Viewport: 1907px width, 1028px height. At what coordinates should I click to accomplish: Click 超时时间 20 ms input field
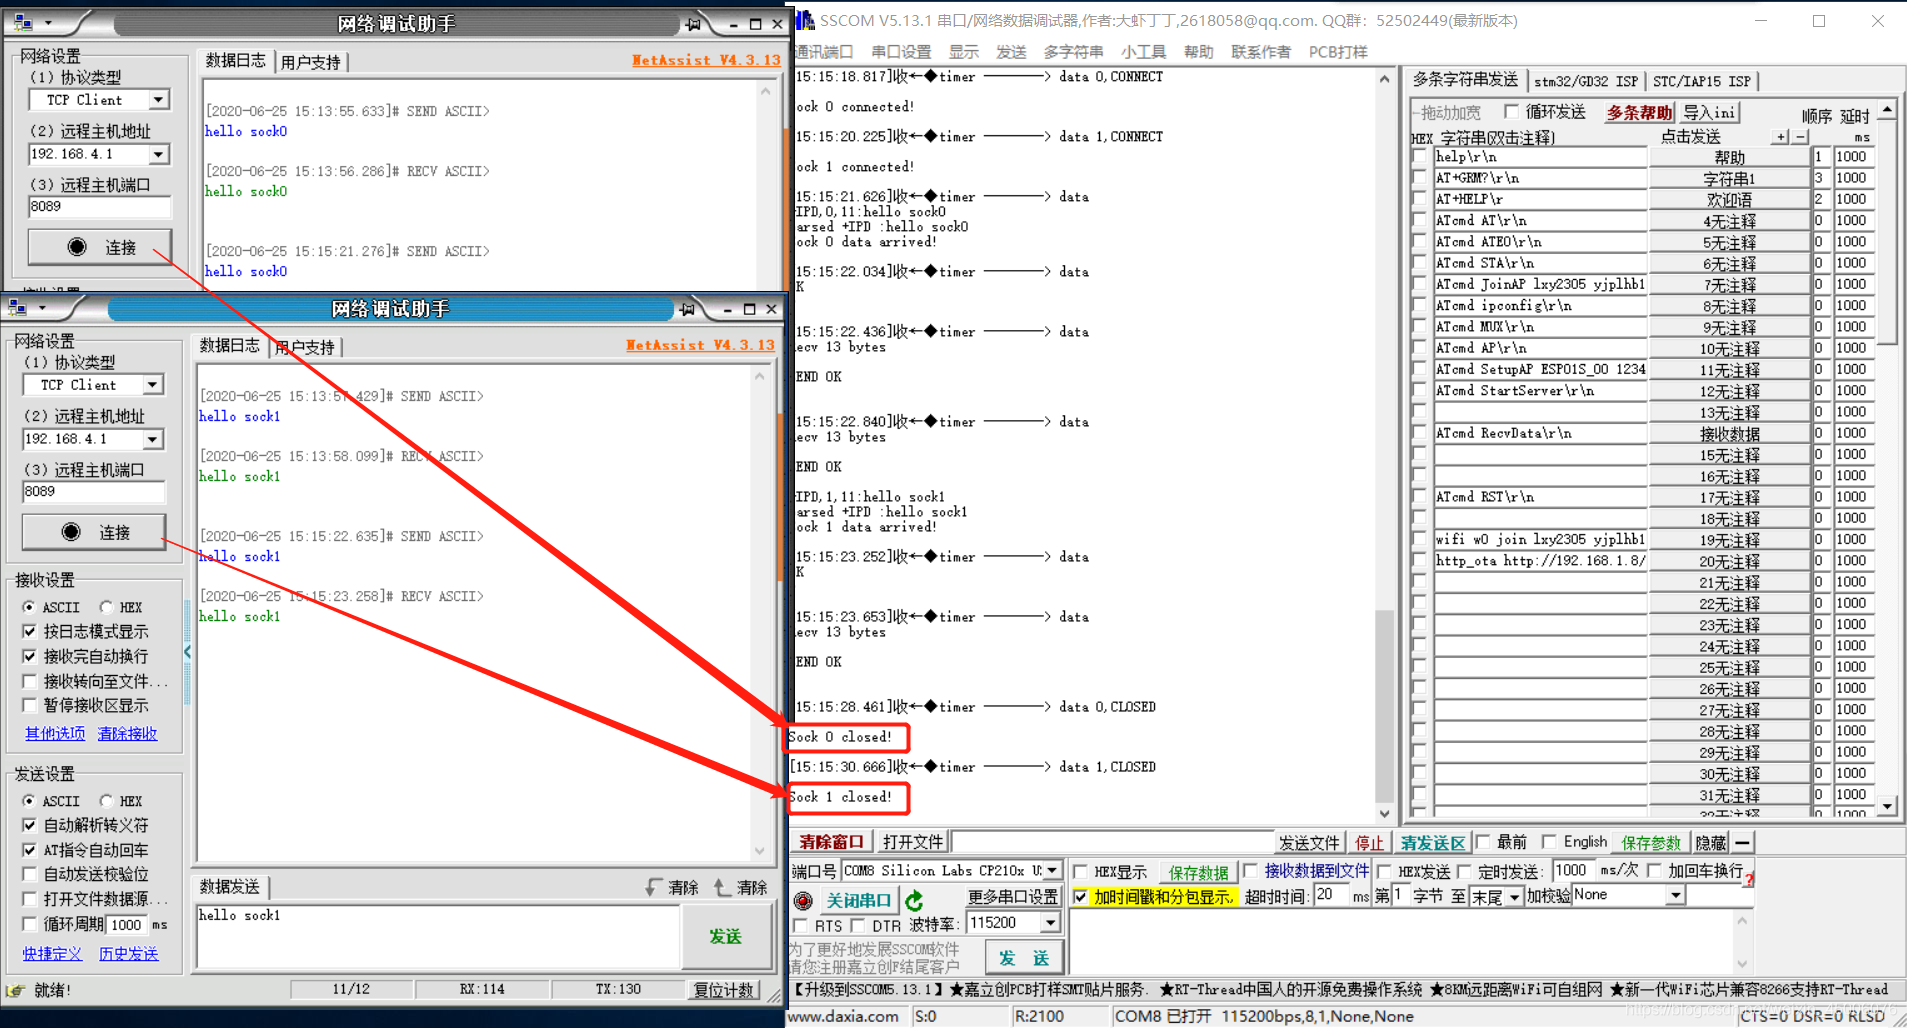tap(1332, 895)
